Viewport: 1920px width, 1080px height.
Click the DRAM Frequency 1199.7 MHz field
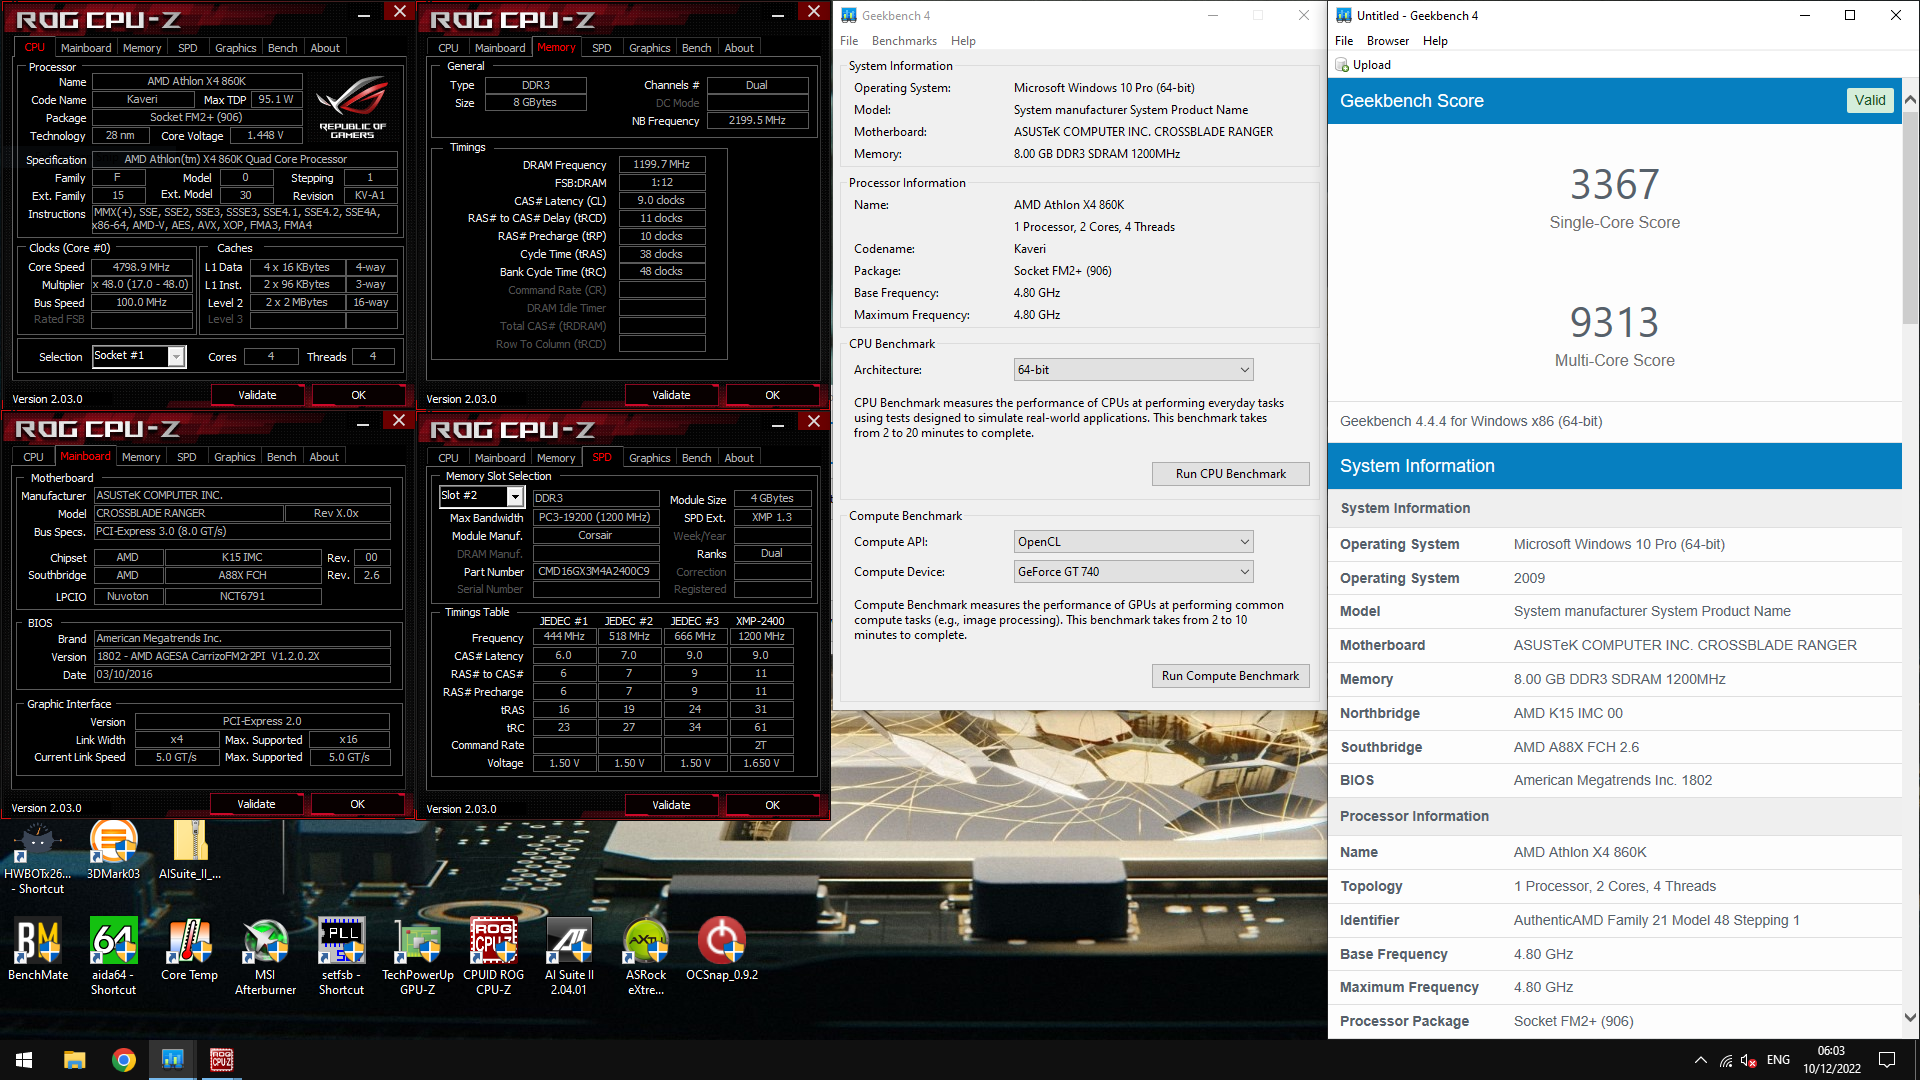click(x=661, y=164)
